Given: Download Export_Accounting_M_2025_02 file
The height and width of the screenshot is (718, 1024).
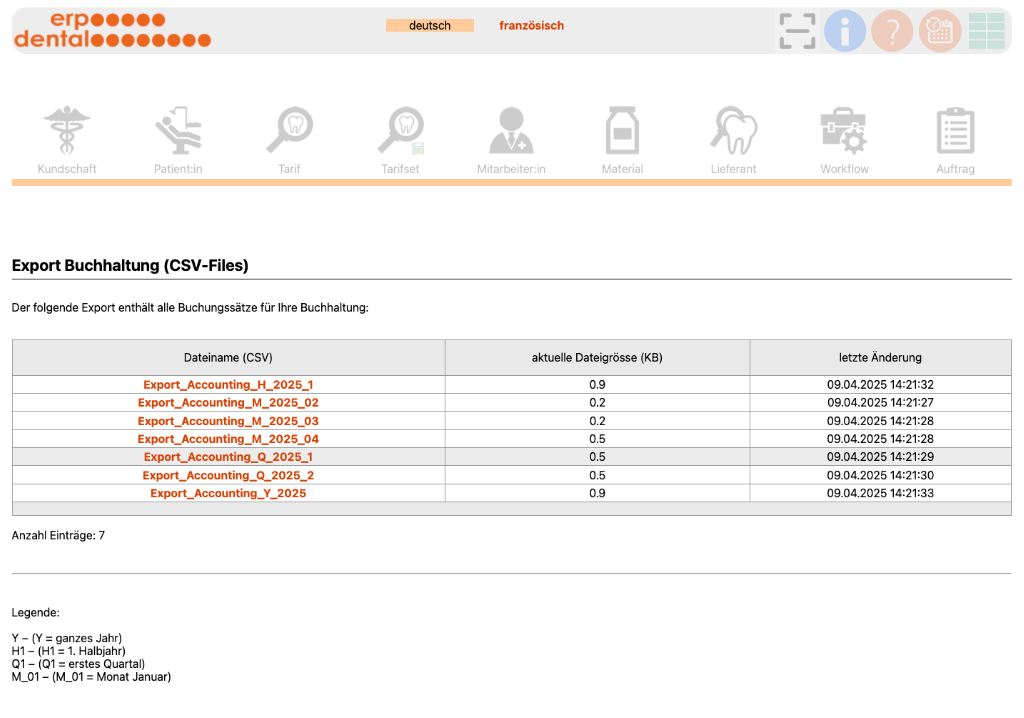Looking at the screenshot, I should pyautogui.click(x=228, y=402).
